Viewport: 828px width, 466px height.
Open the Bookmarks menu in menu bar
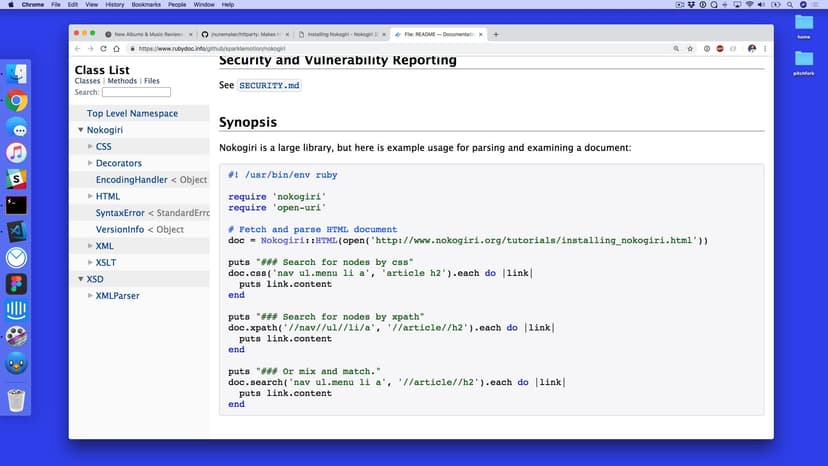145,5
